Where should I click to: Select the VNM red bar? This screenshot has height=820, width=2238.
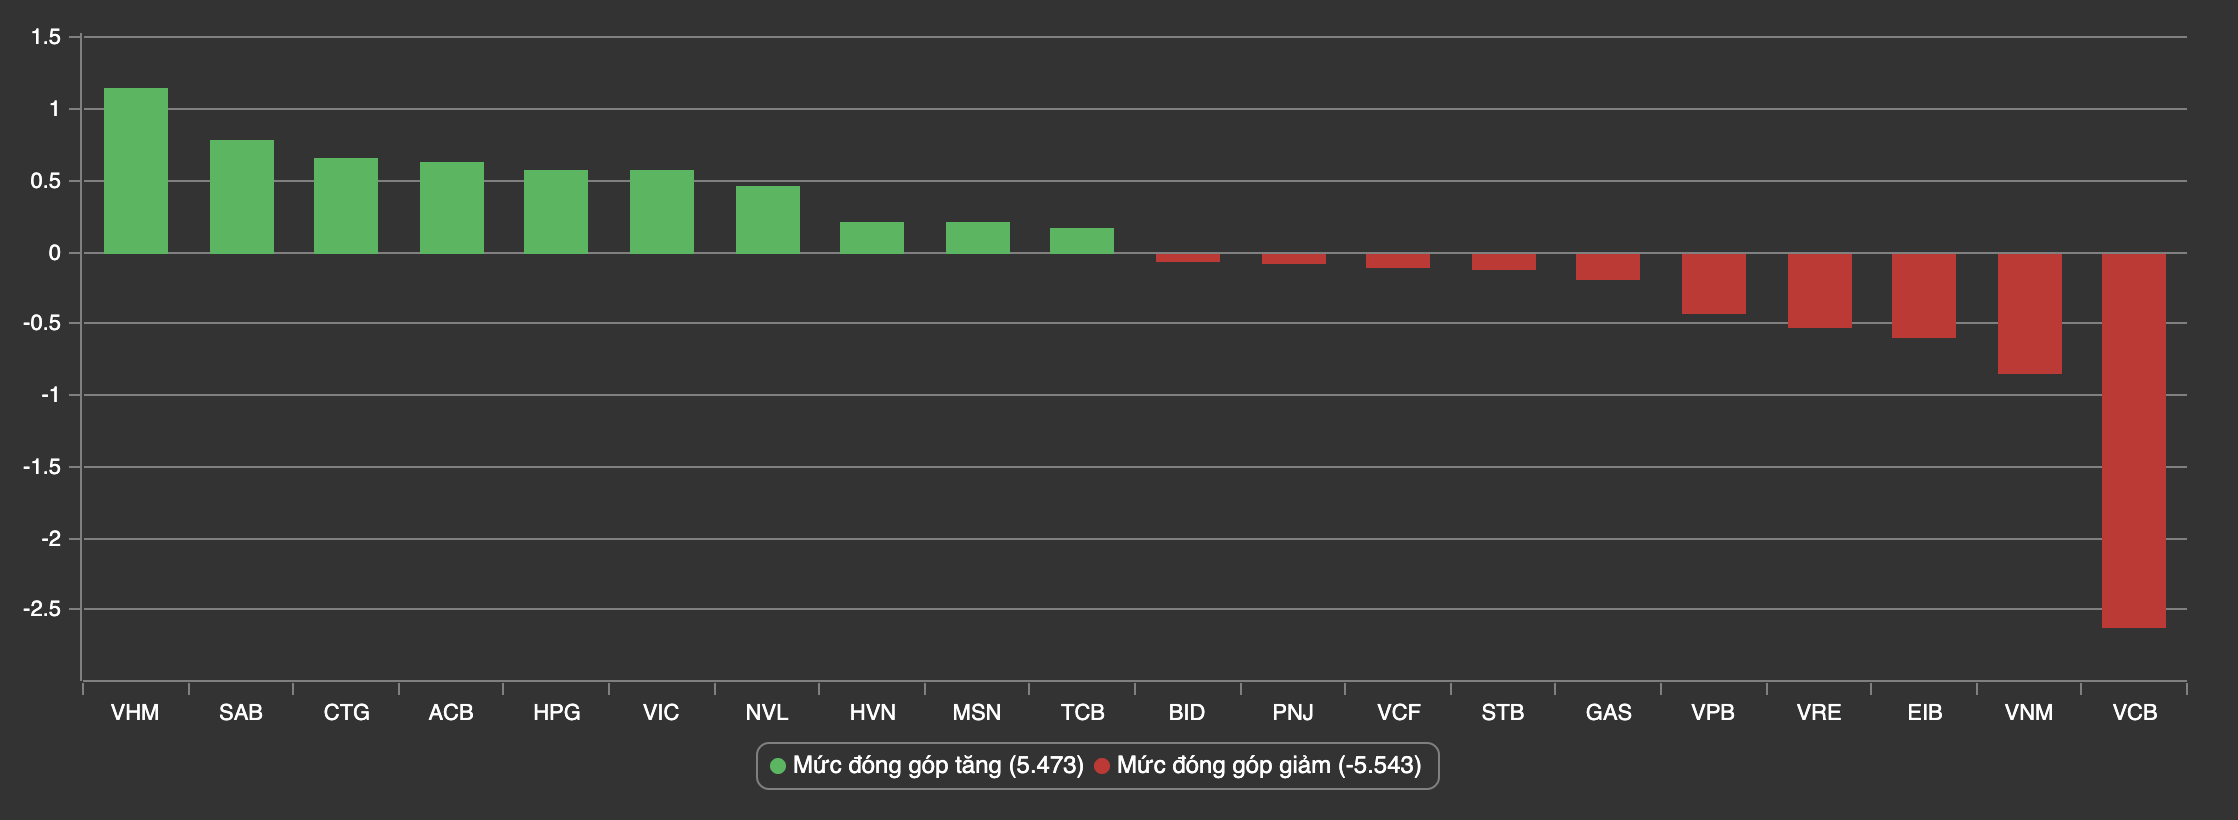click(x=2029, y=314)
